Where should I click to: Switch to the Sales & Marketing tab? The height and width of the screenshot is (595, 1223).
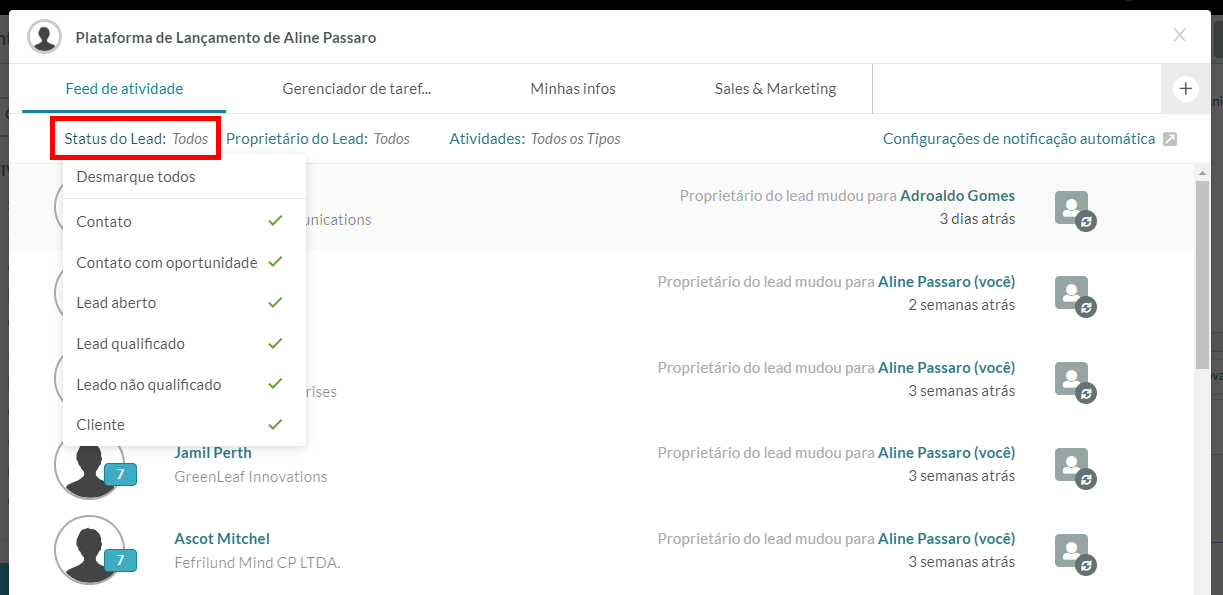775,88
